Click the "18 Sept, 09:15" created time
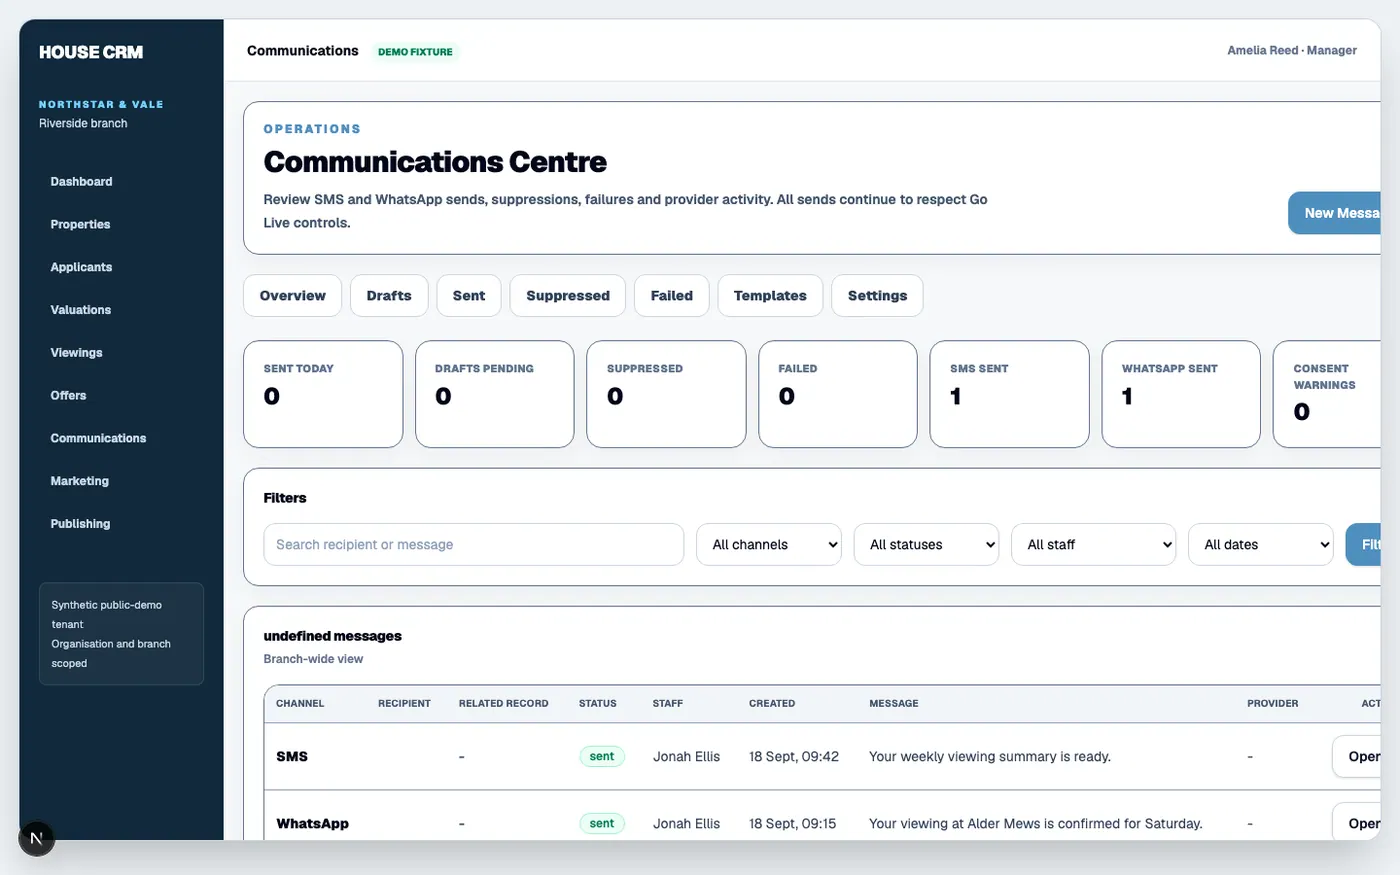The height and width of the screenshot is (875, 1400). pyautogui.click(x=792, y=824)
